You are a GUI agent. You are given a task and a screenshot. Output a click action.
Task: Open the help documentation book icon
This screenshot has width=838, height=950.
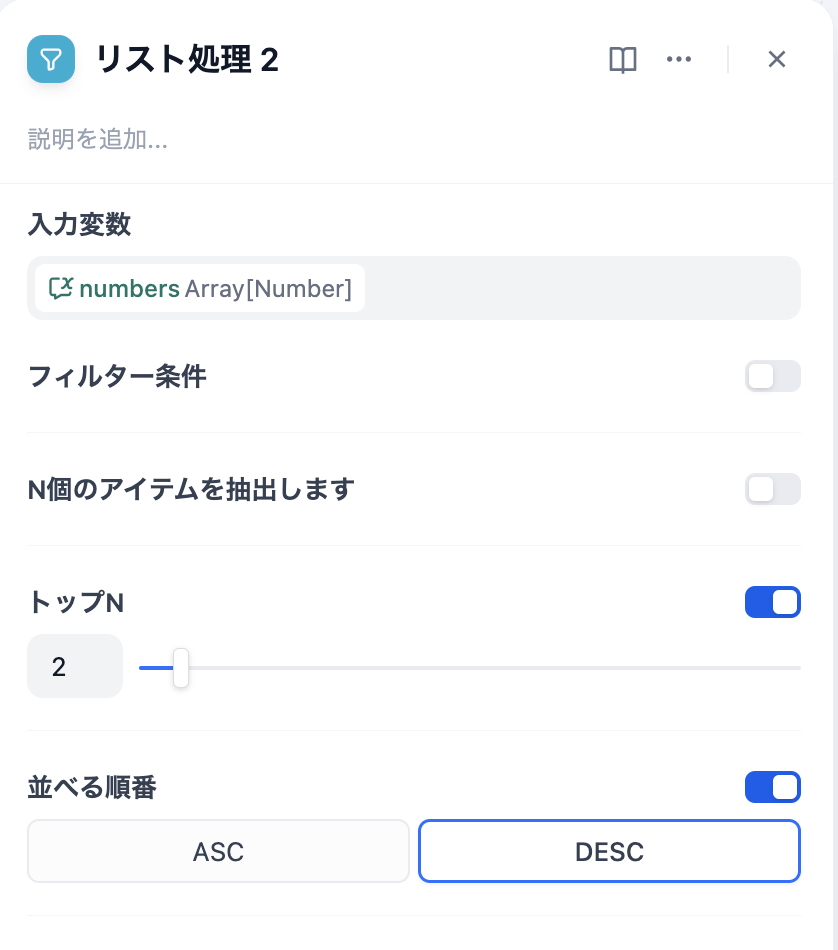pyautogui.click(x=623, y=60)
